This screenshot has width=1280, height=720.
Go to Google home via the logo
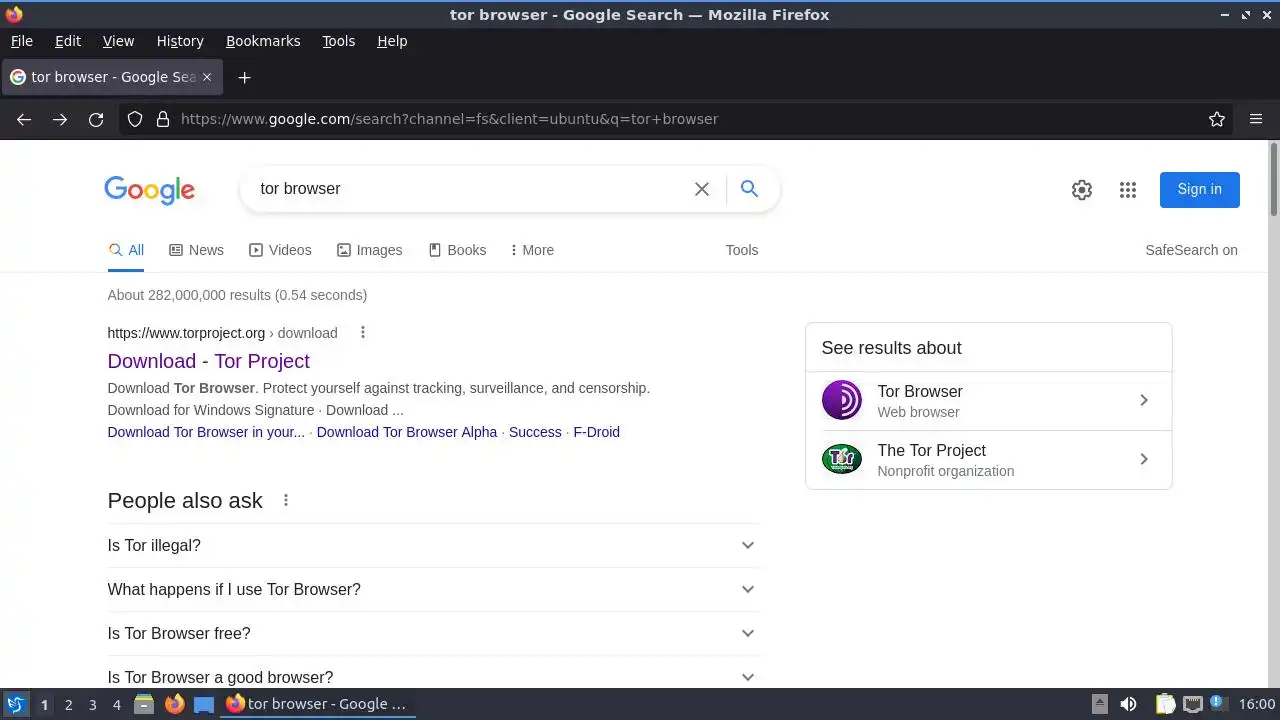tap(149, 190)
